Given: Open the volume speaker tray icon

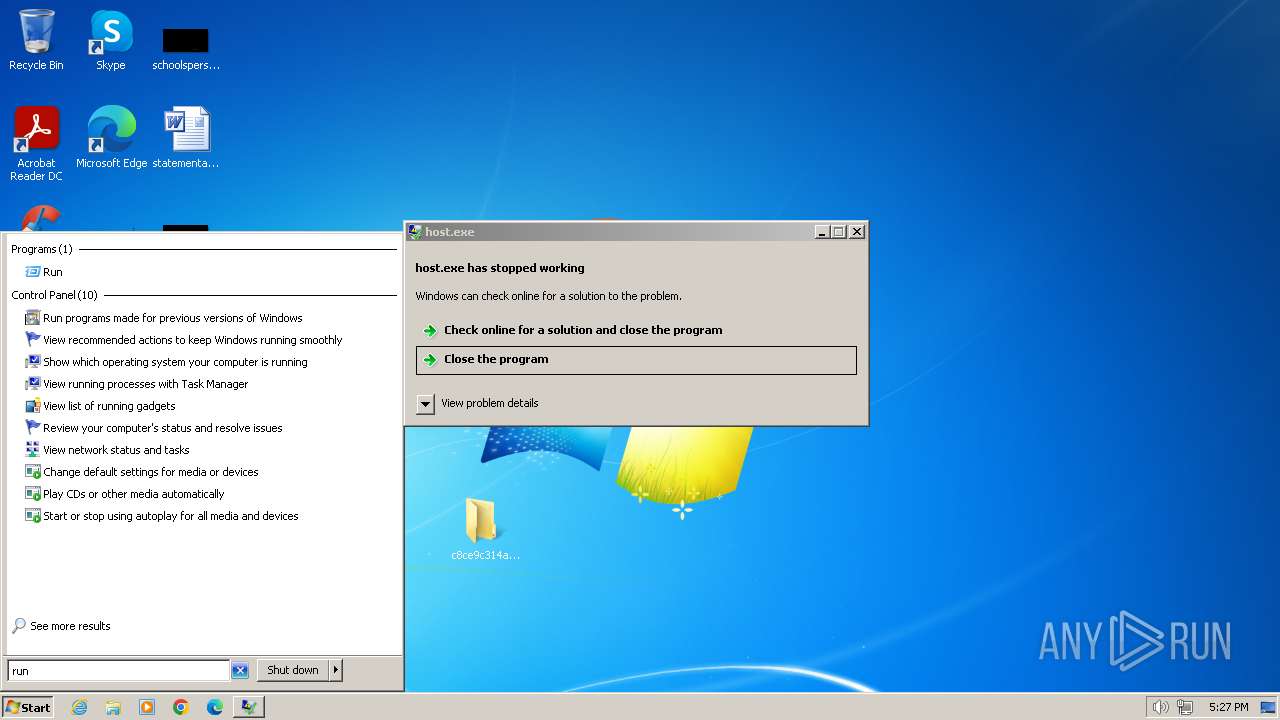Looking at the screenshot, I should (x=1160, y=707).
